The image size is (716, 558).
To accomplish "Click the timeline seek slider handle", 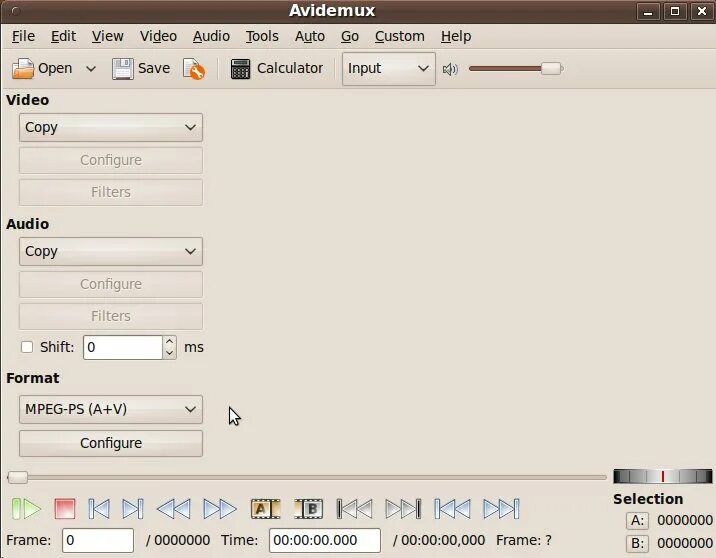I will click(x=18, y=478).
